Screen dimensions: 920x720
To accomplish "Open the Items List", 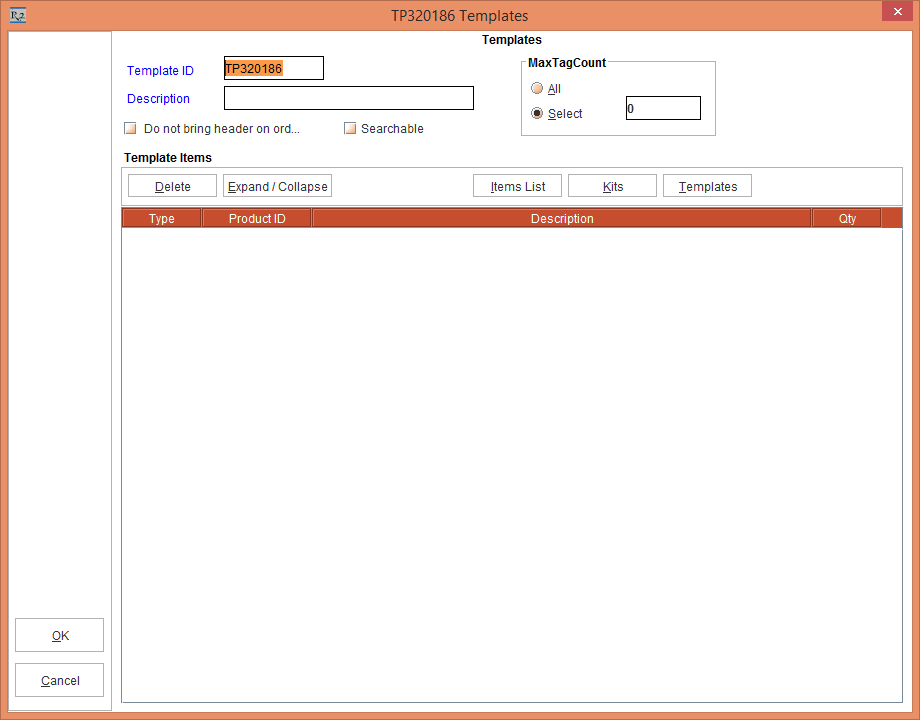I will tap(517, 186).
